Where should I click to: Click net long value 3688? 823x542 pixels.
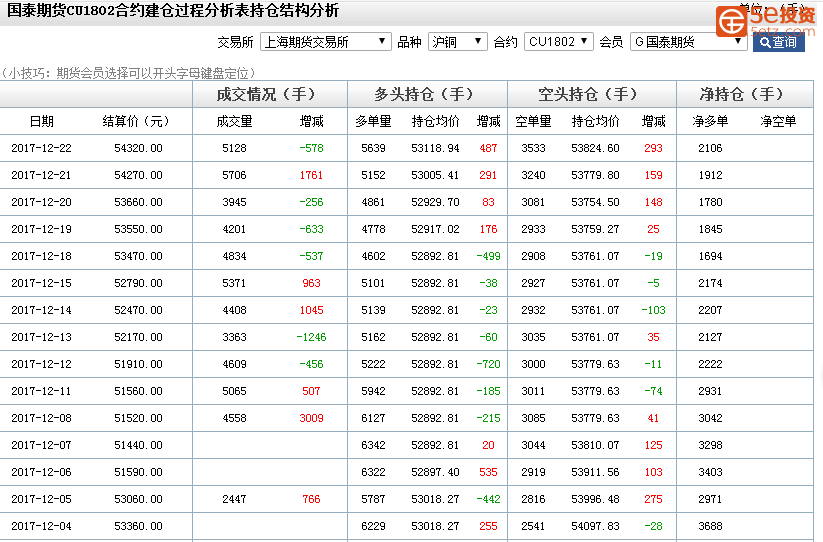tap(710, 526)
